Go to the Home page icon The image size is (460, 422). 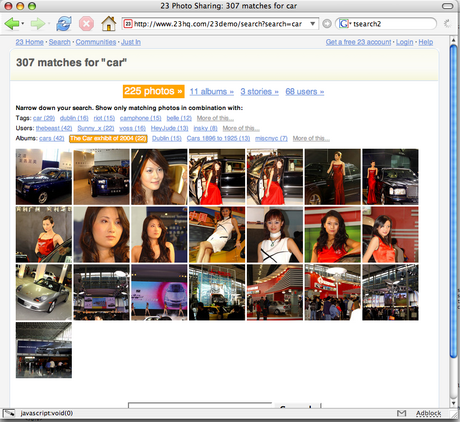109,24
